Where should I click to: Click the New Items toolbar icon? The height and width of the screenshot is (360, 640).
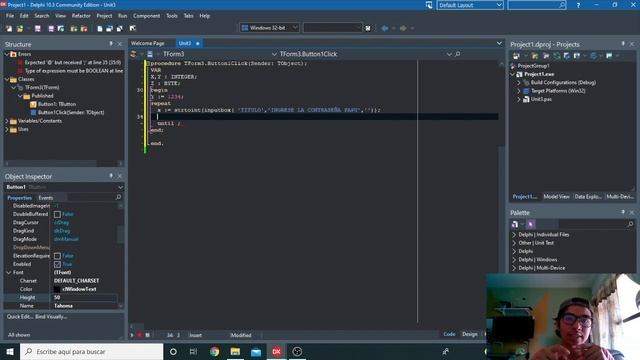(9, 29)
